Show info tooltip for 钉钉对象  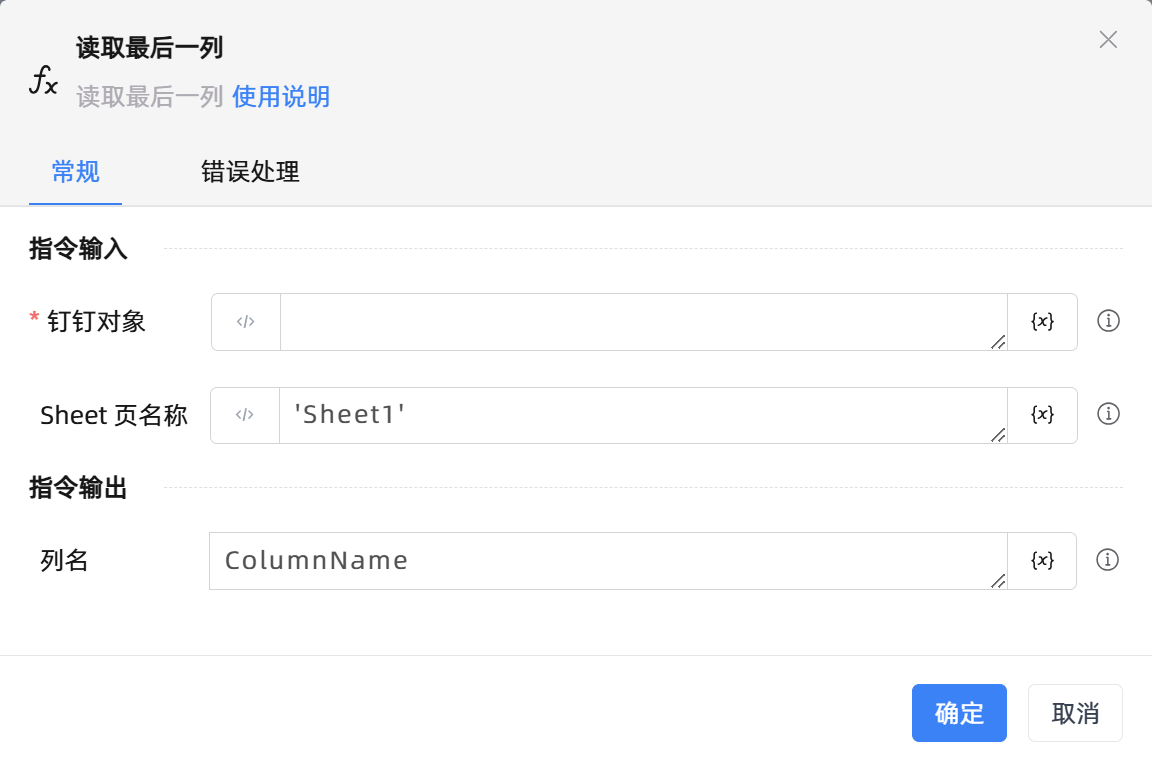coord(1108,321)
